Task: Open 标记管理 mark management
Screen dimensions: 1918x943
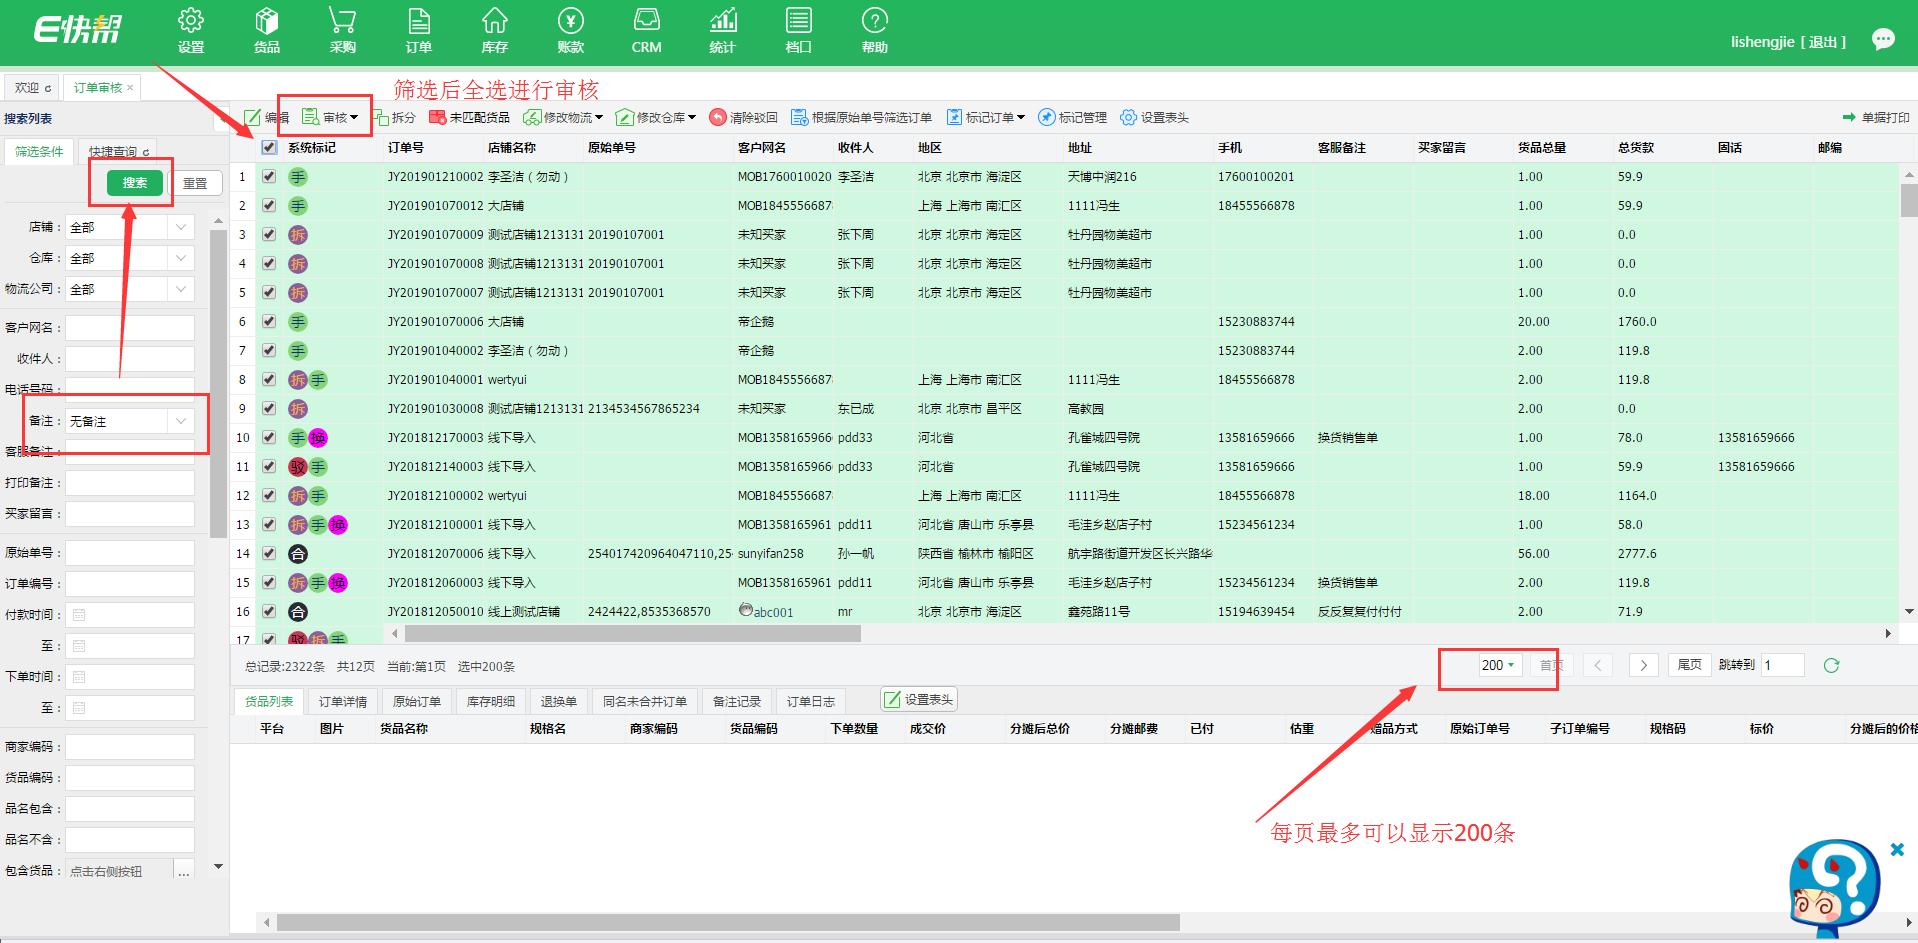Action: (x=1072, y=117)
